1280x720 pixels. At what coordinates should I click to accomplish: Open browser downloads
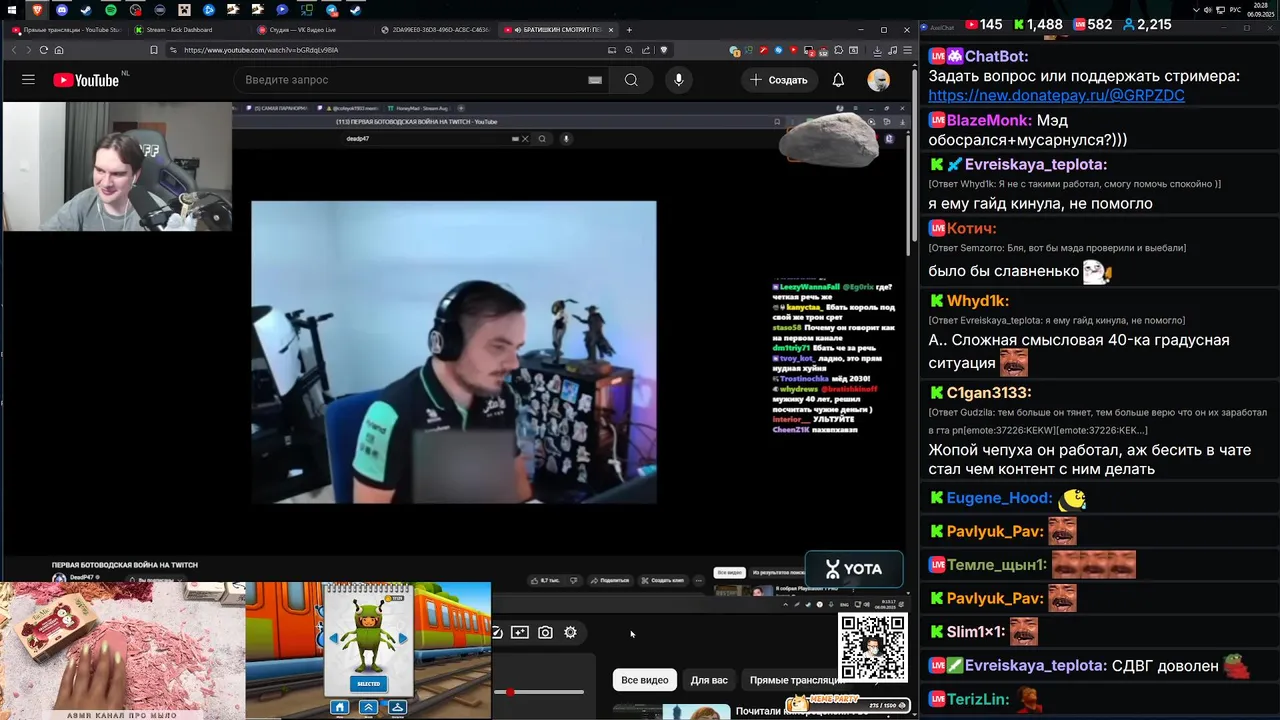pyautogui.click(x=877, y=50)
